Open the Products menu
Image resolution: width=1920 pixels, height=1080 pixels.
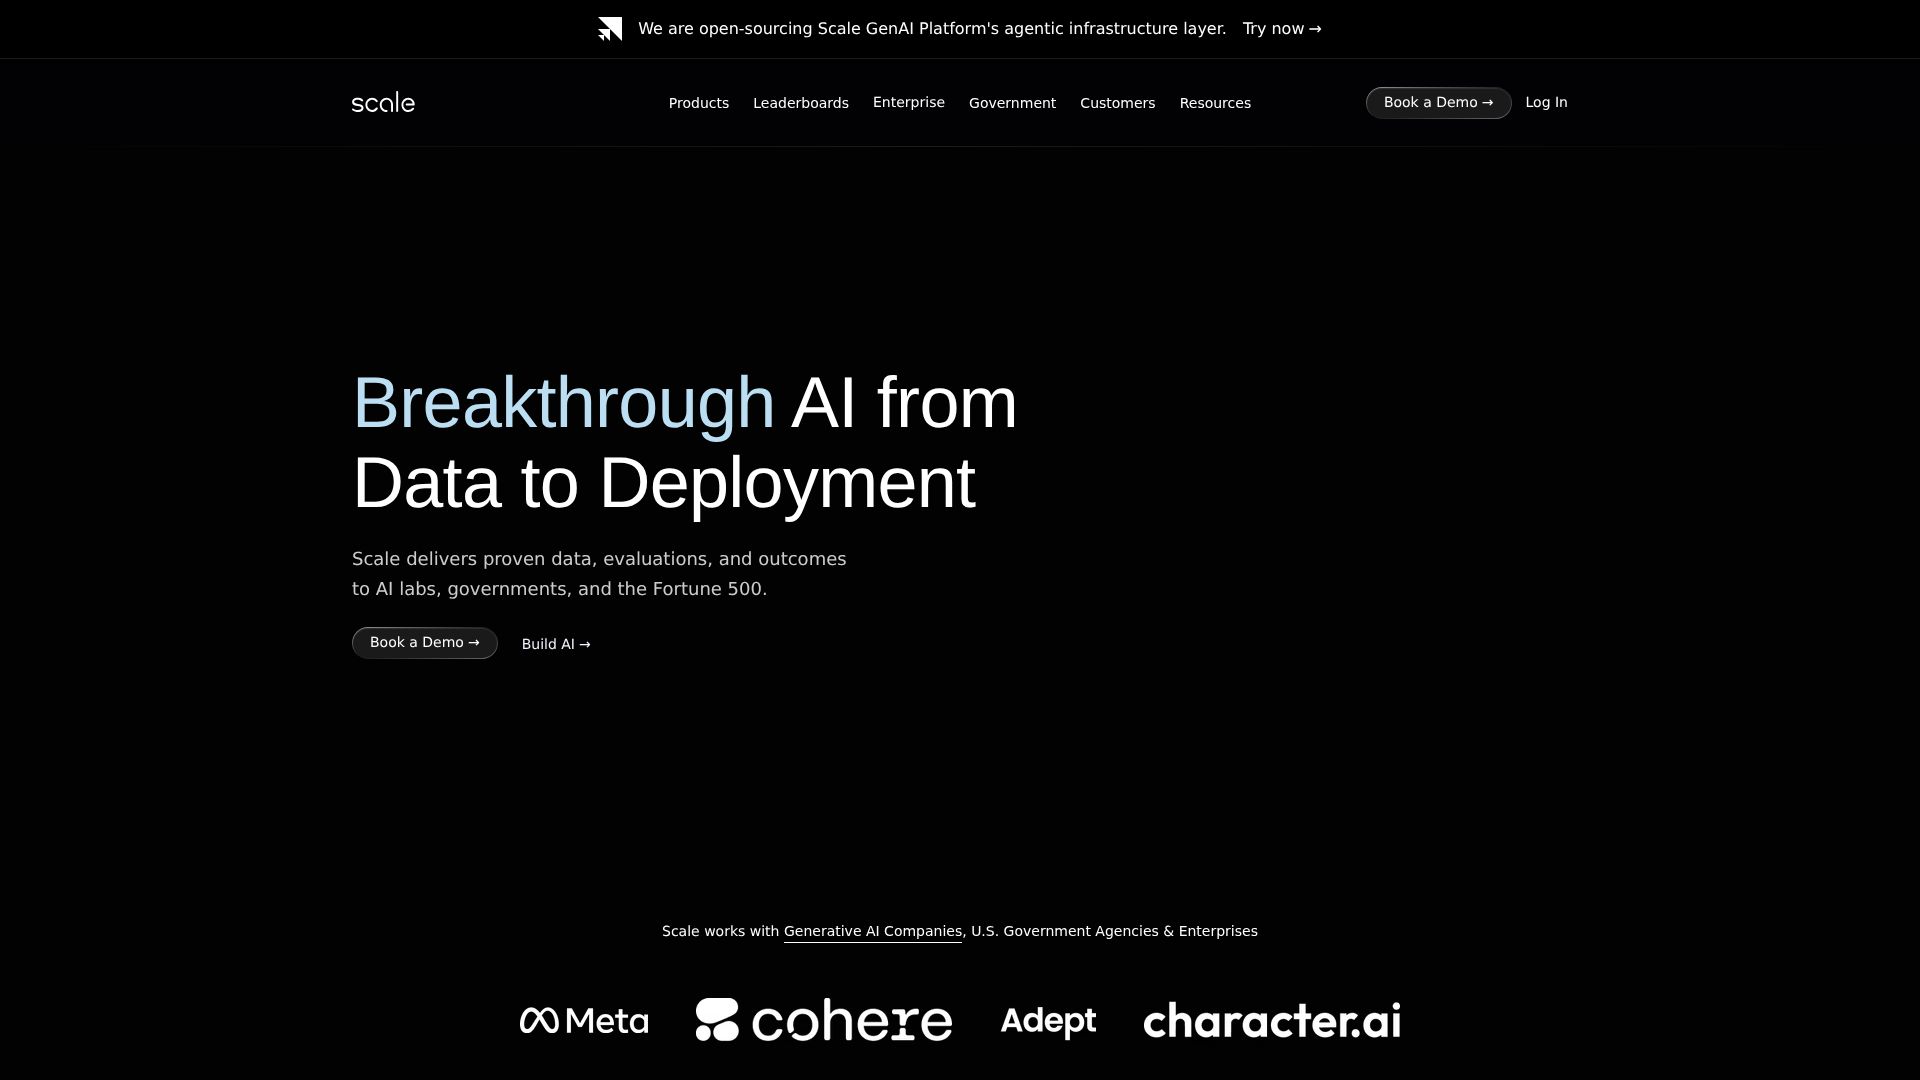pos(698,103)
